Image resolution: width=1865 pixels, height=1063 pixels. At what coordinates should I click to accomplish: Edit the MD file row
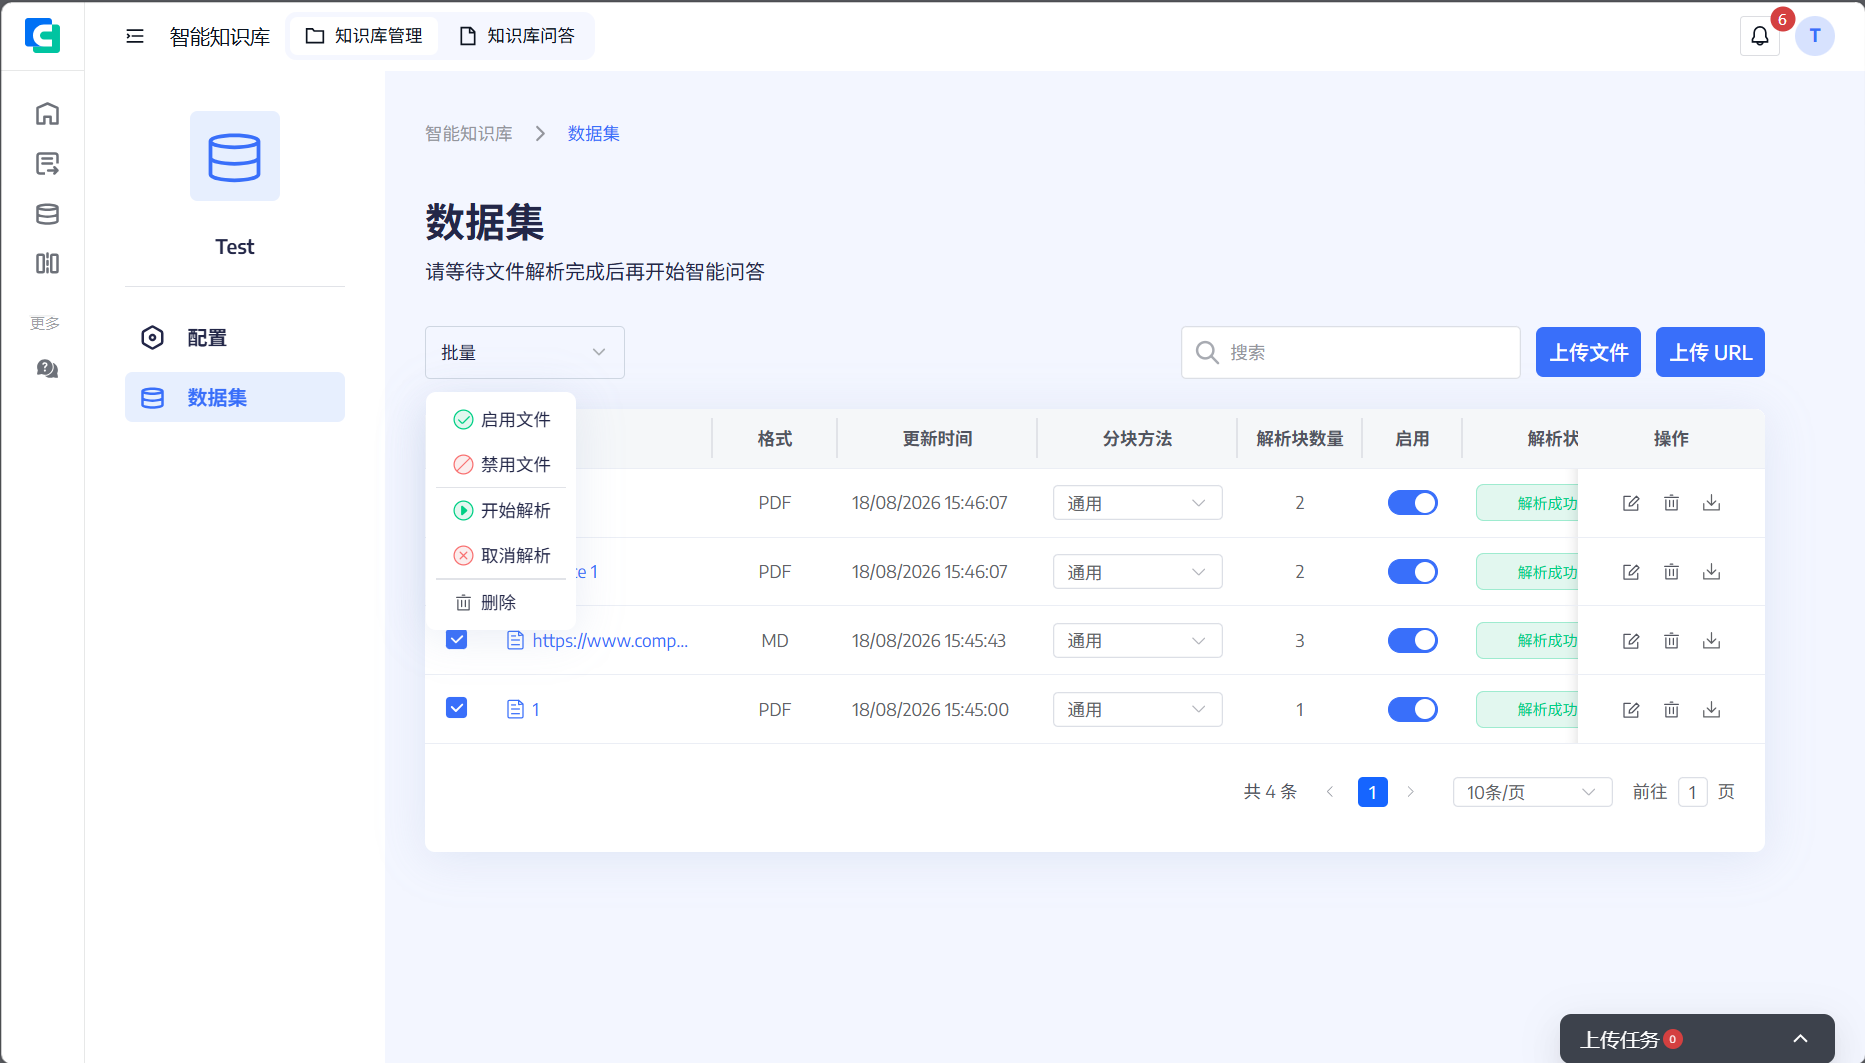[x=1631, y=641]
